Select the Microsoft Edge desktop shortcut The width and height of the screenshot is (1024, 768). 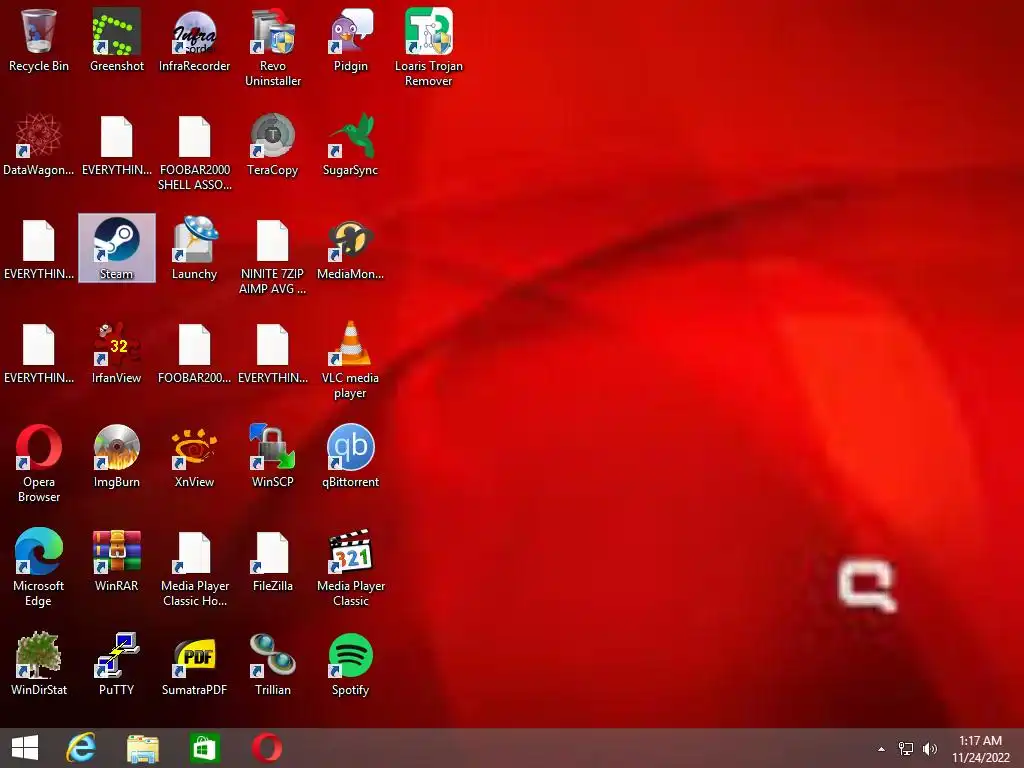(39, 567)
